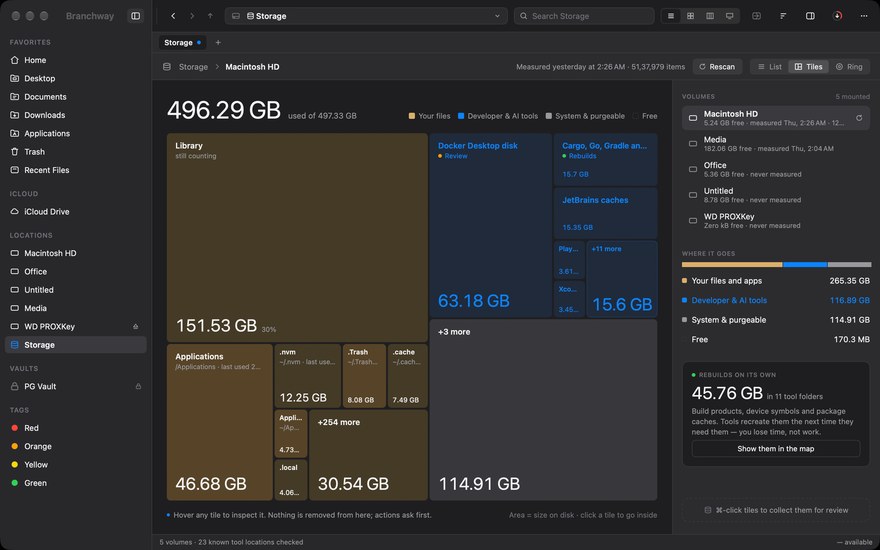Screen dimensions: 880x550
Task: Toggle the System & purgeable legend item
Action: [x=585, y=116]
